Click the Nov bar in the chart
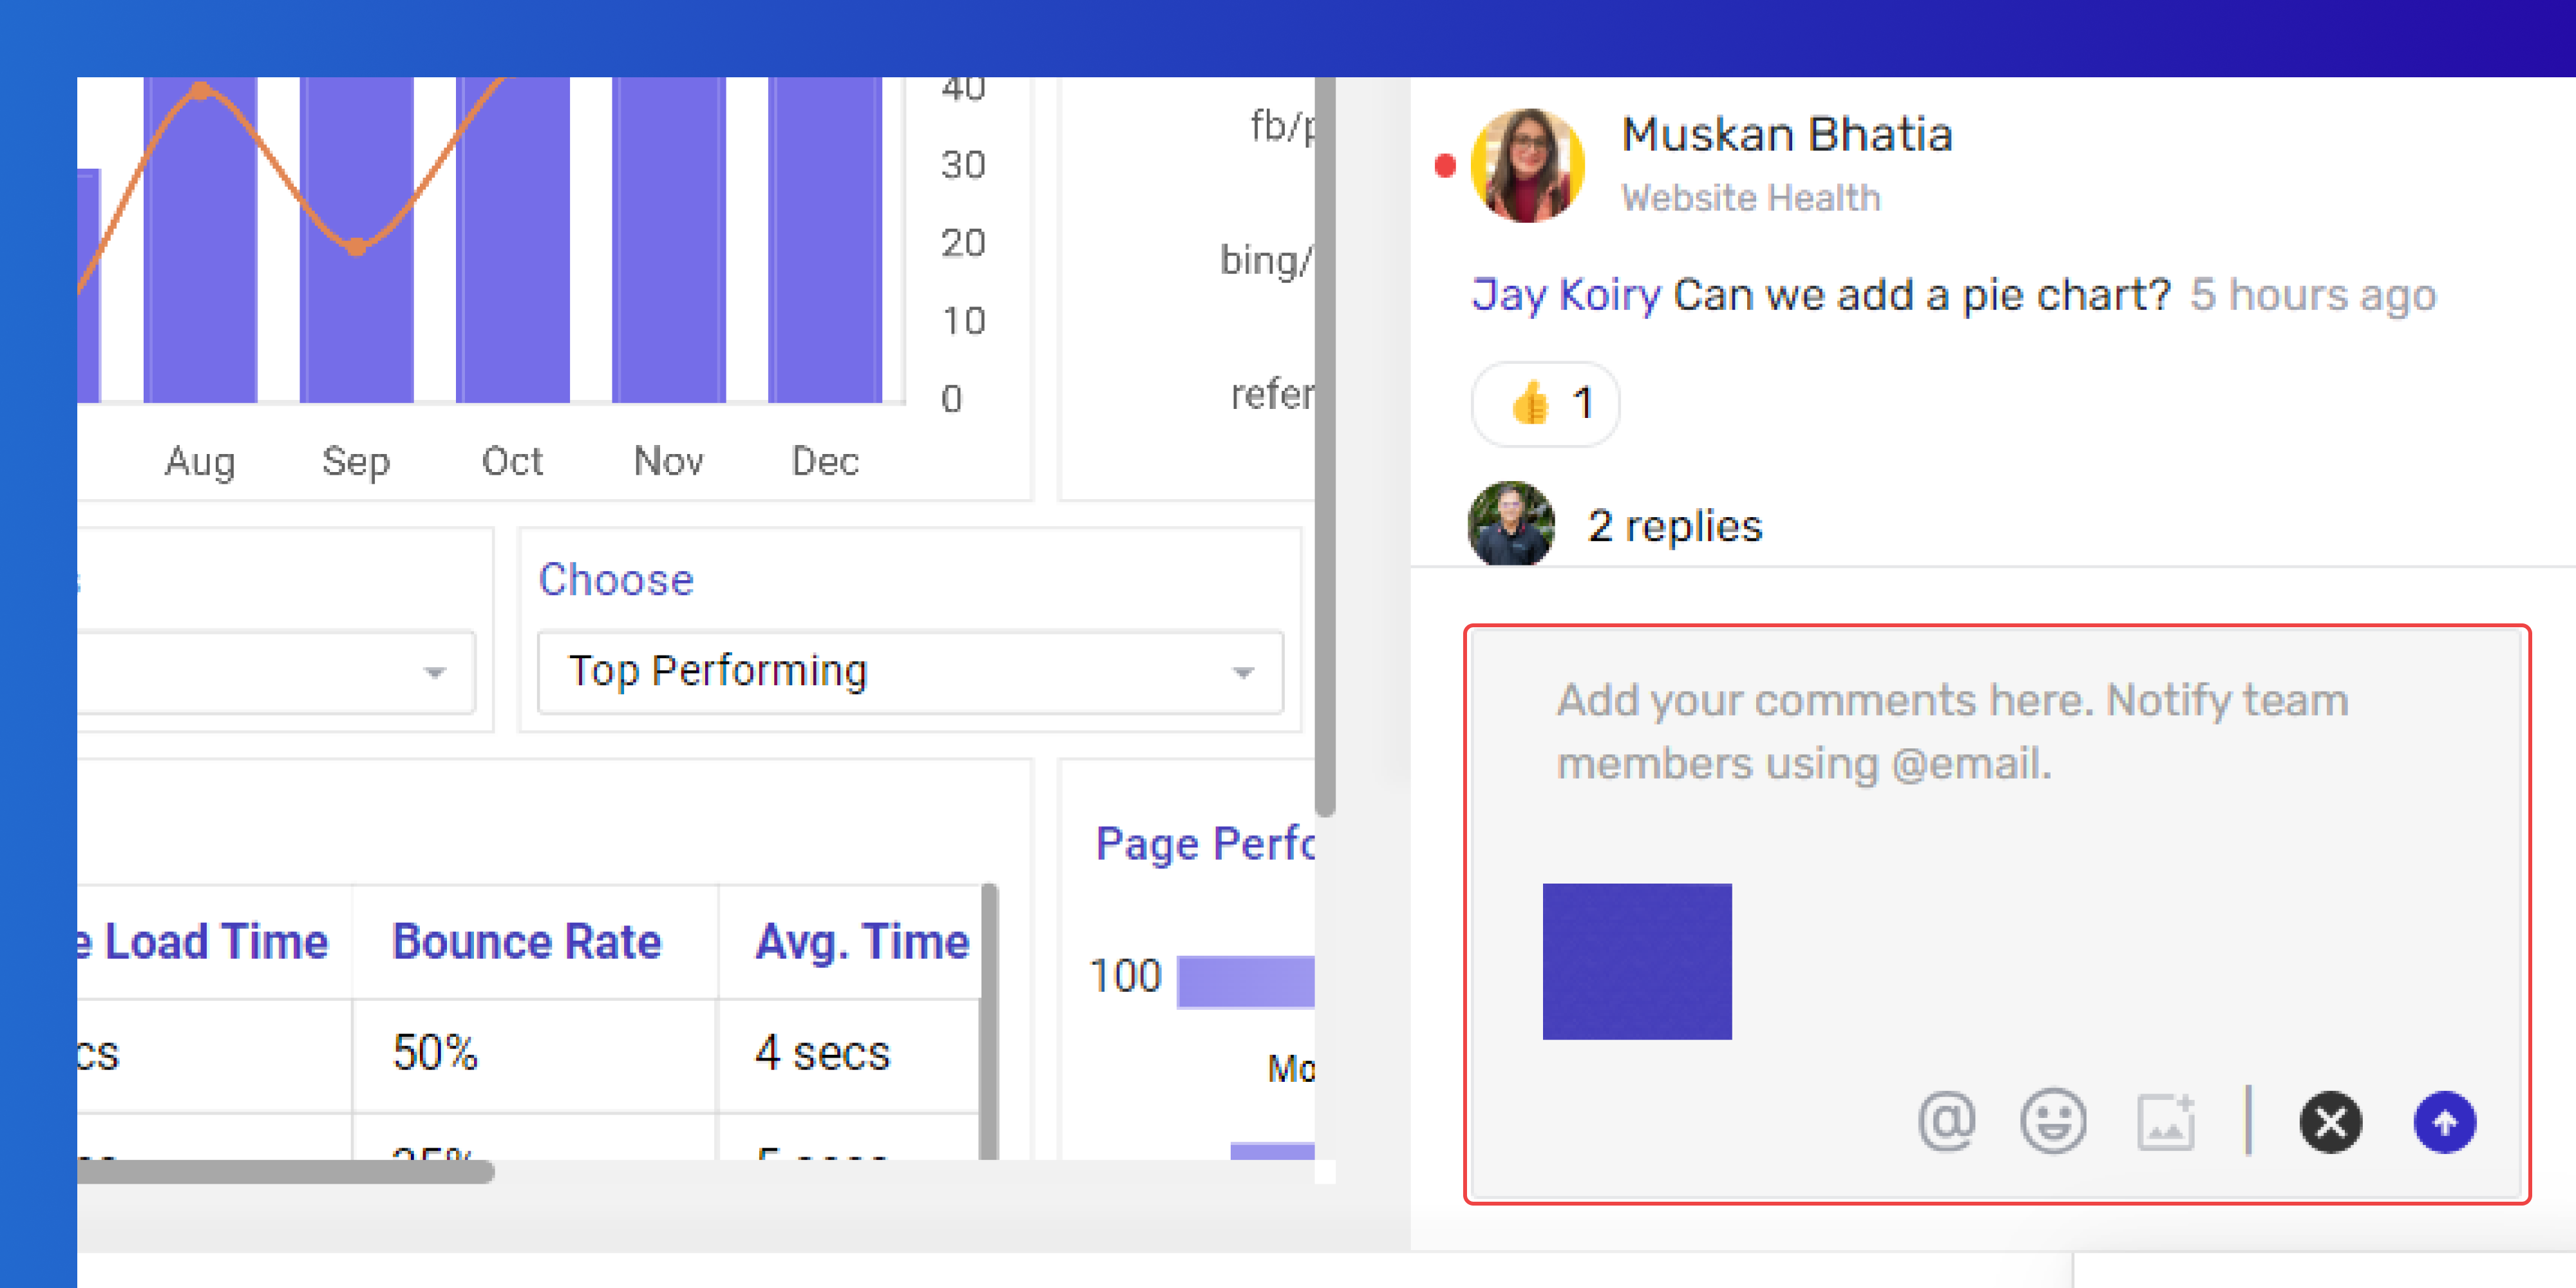The height and width of the screenshot is (1288, 2576). click(x=669, y=240)
